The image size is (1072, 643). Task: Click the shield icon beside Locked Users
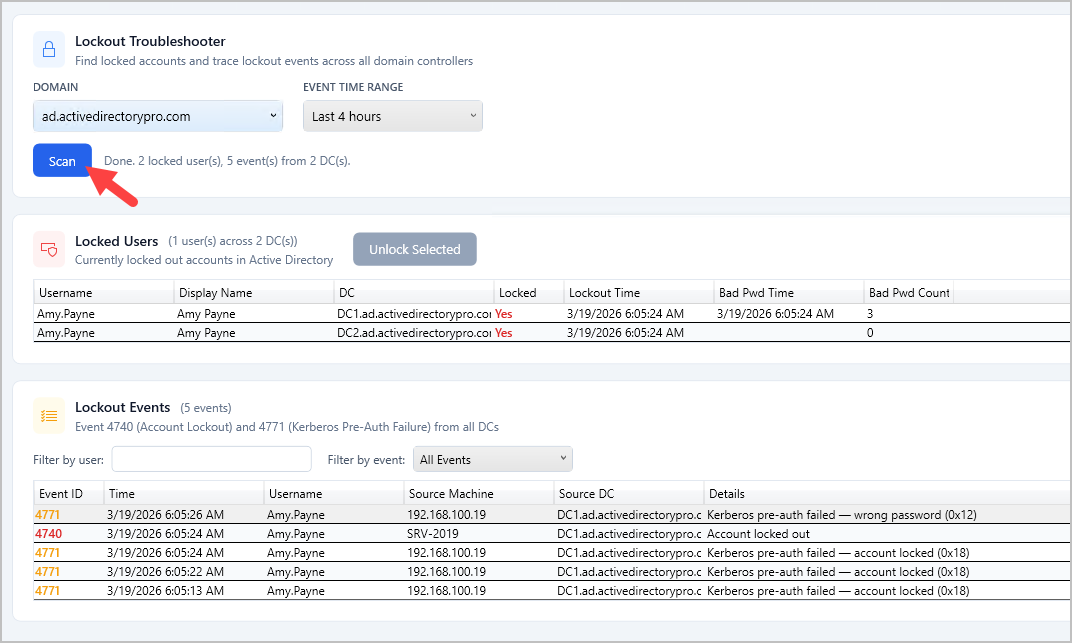pos(49,249)
